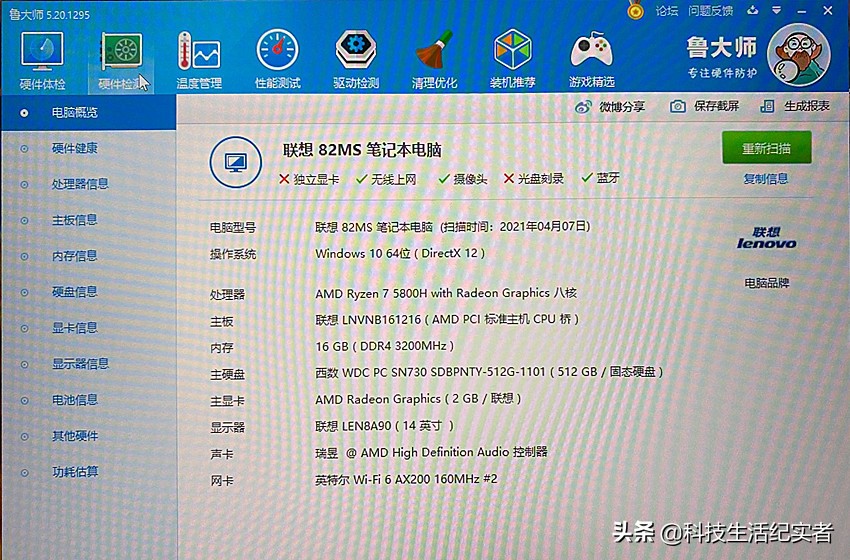Click the 独立显卡 status item

click(309, 179)
